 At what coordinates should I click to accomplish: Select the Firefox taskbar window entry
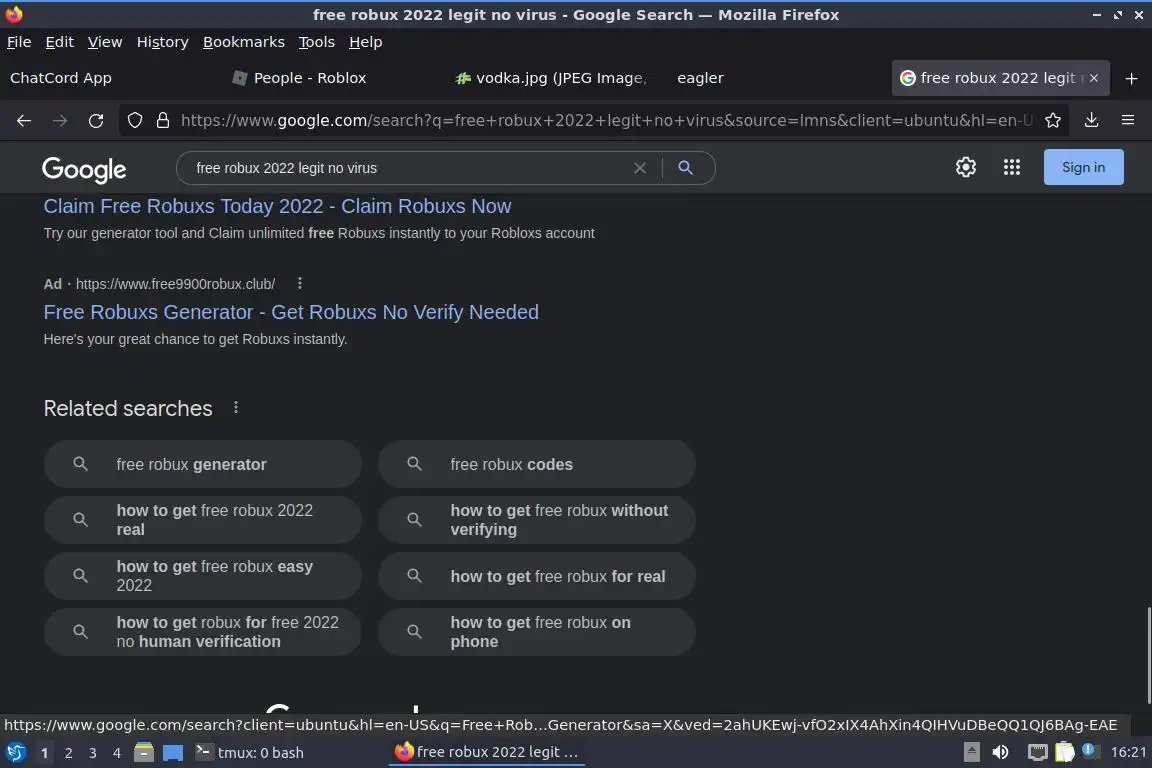point(487,753)
